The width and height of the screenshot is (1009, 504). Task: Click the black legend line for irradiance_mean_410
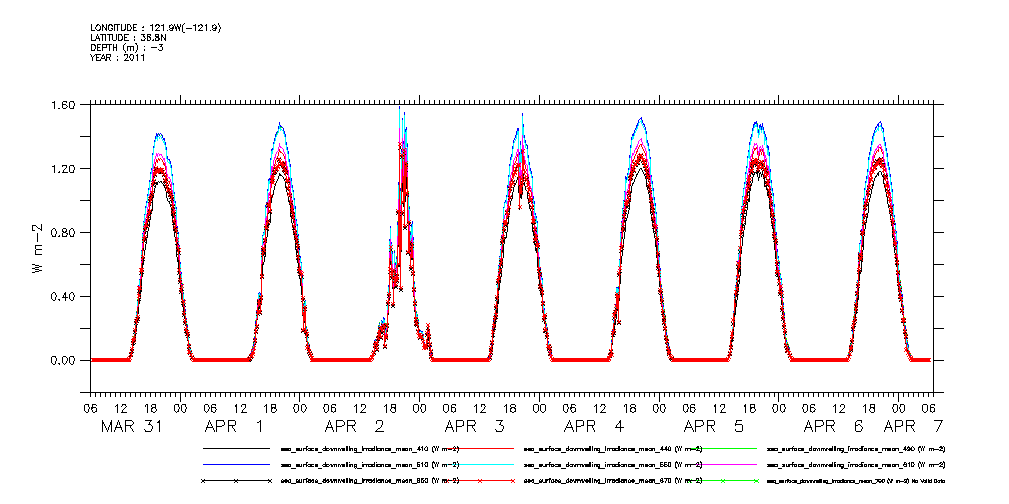[x=236, y=448]
